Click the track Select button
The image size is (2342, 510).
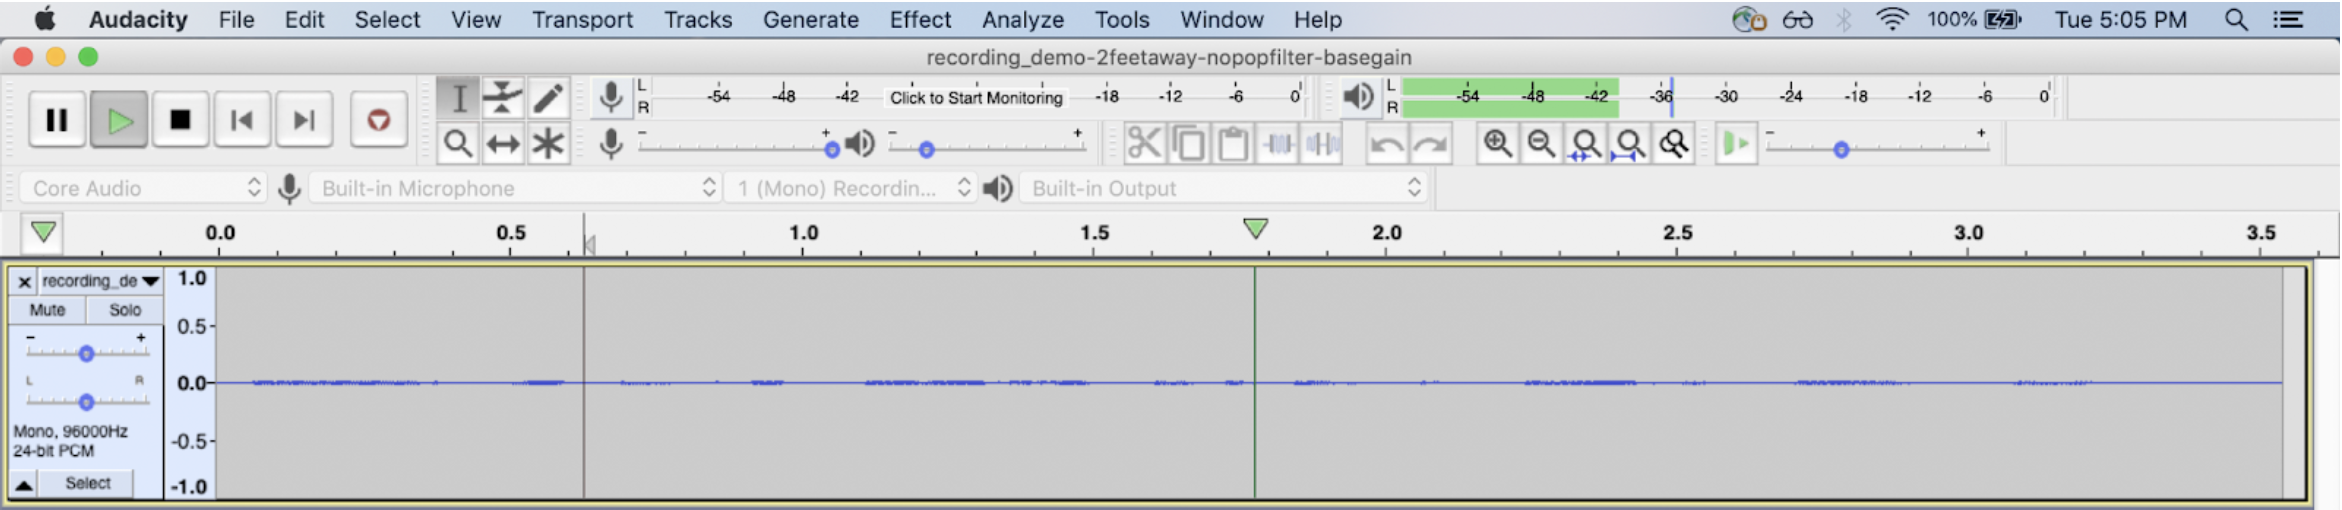click(x=88, y=484)
